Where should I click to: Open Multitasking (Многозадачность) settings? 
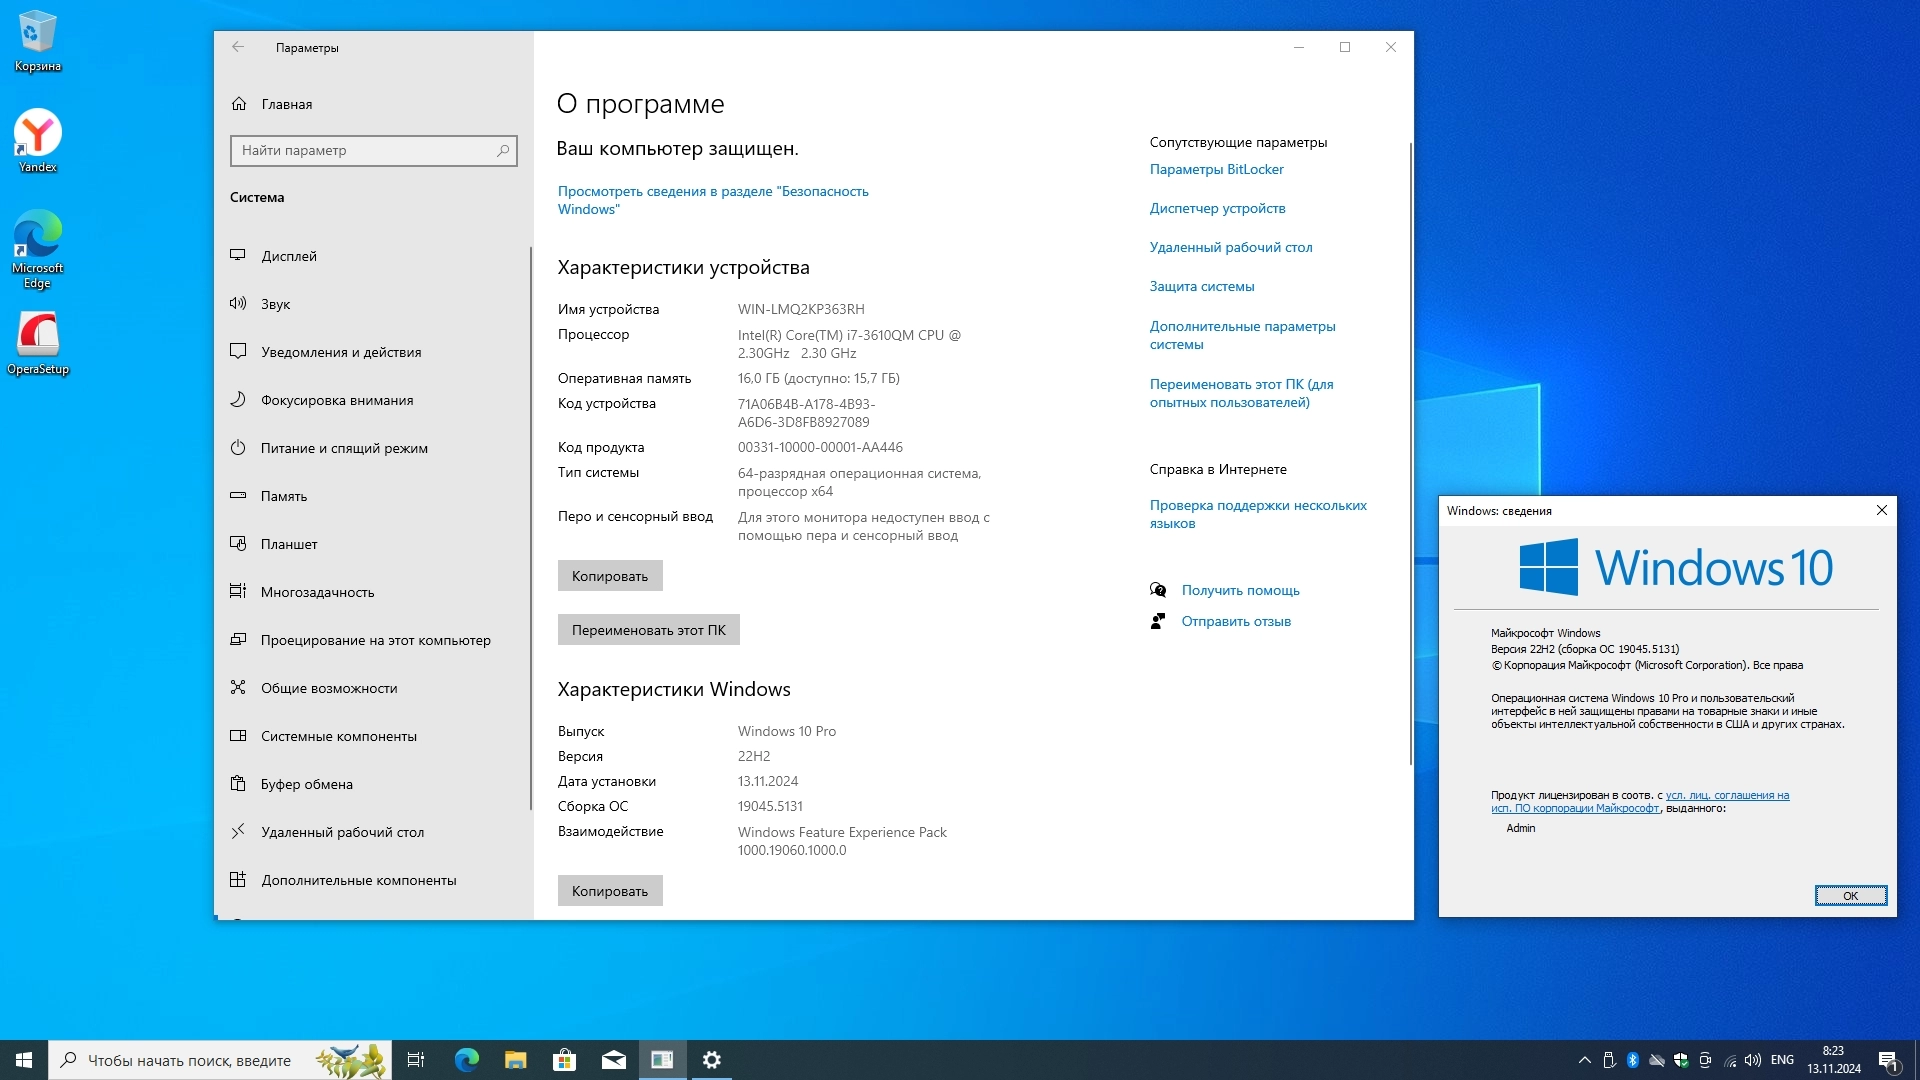point(317,592)
